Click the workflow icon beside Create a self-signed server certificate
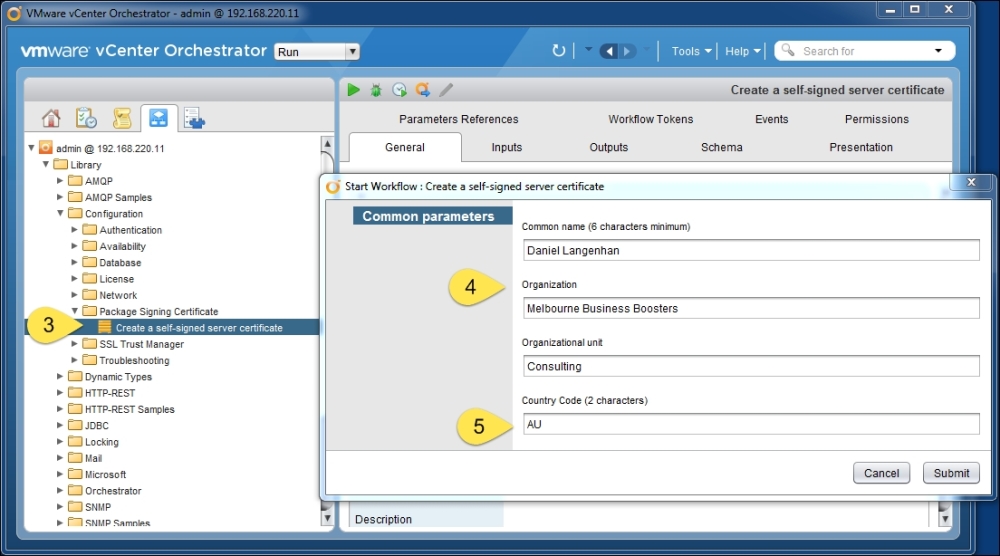Screen dimensions: 1000x556 [x=104, y=328]
